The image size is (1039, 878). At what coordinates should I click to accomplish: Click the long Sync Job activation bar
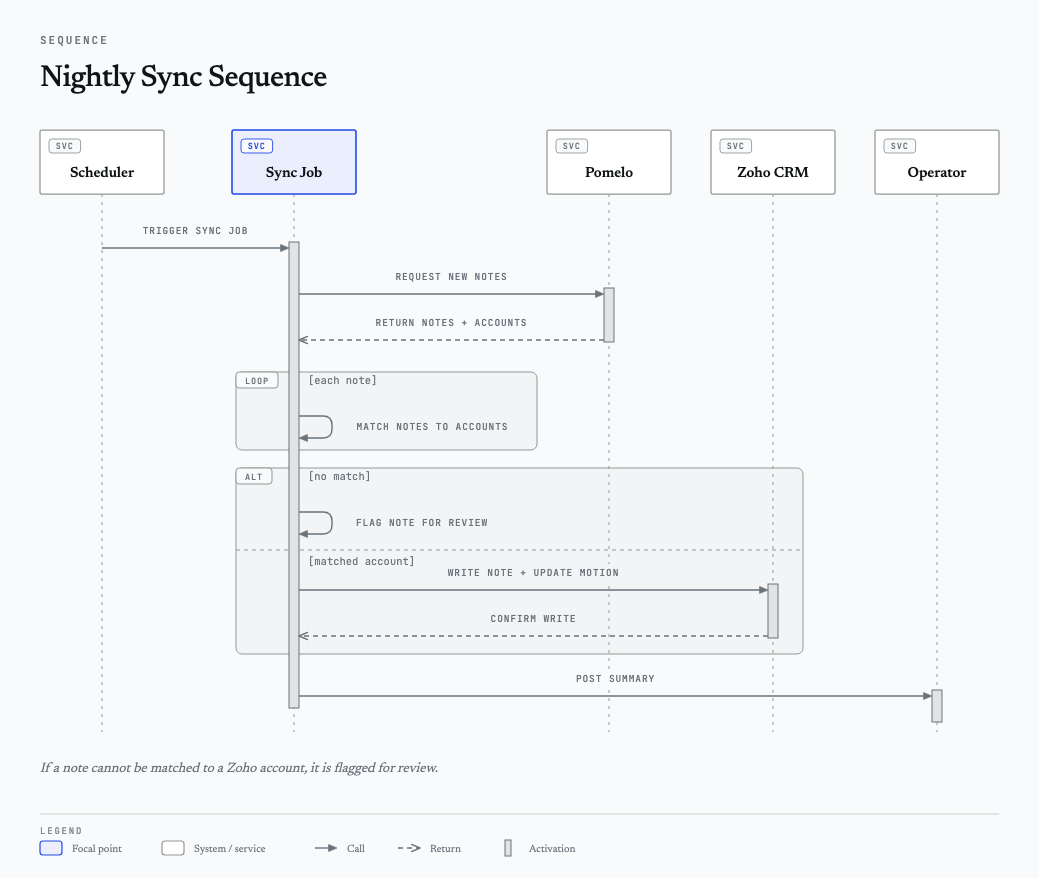tap(294, 474)
